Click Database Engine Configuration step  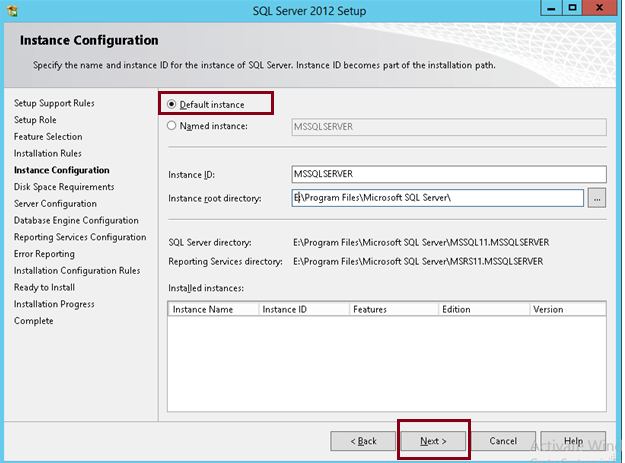coord(76,220)
